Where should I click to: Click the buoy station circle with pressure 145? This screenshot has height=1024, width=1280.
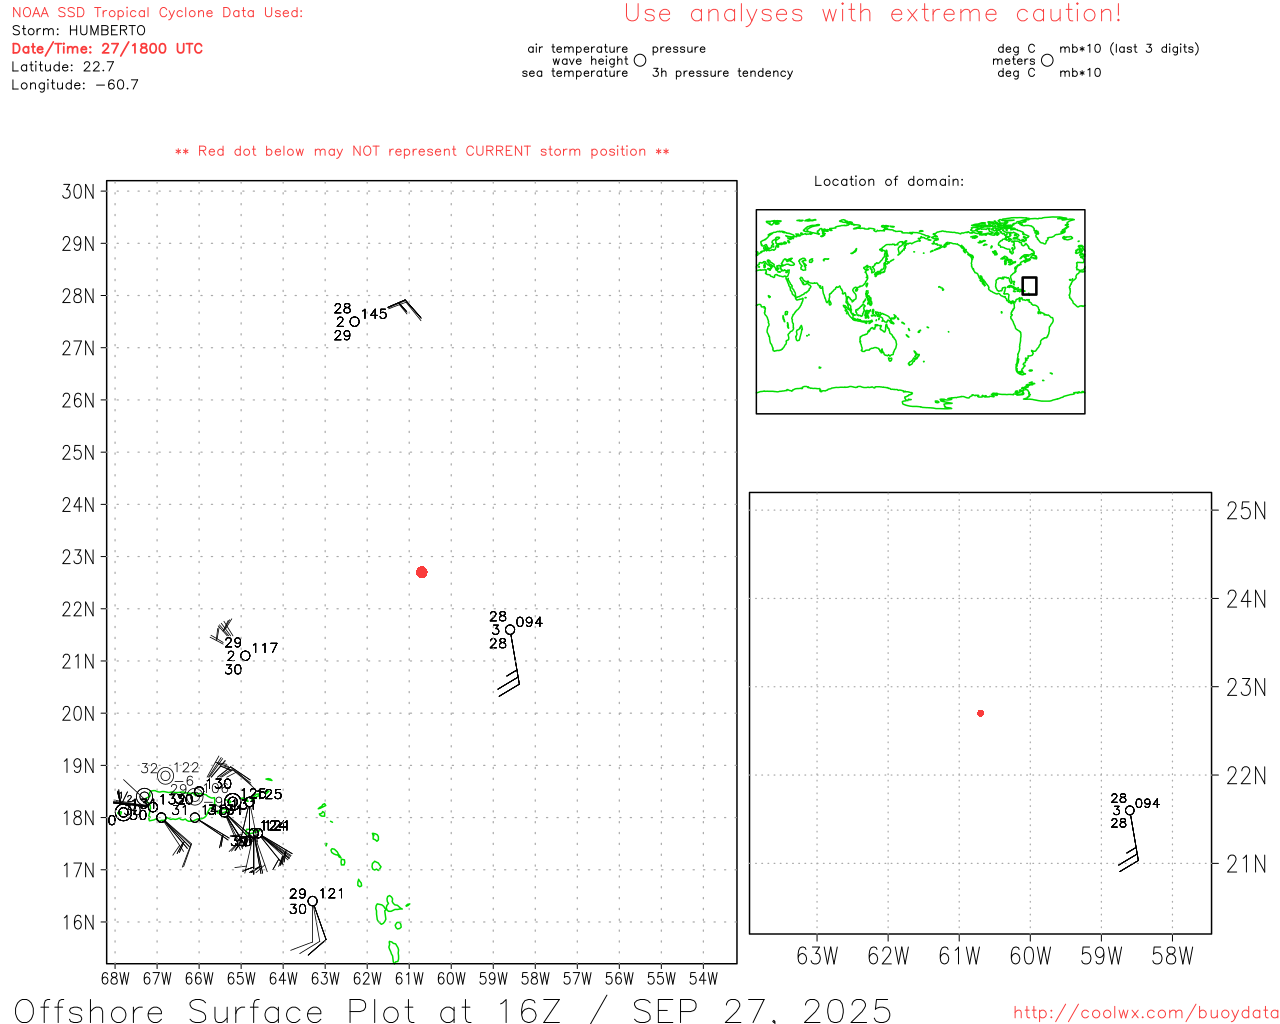(355, 322)
